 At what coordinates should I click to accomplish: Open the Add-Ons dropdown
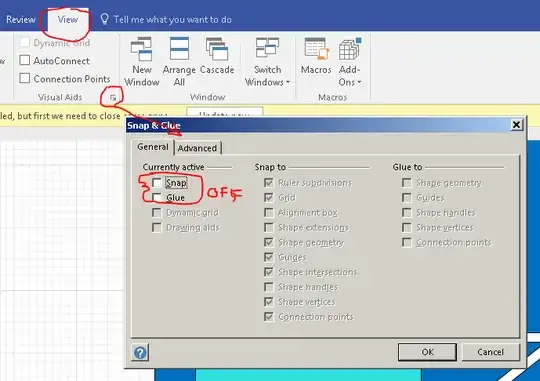pos(350,62)
